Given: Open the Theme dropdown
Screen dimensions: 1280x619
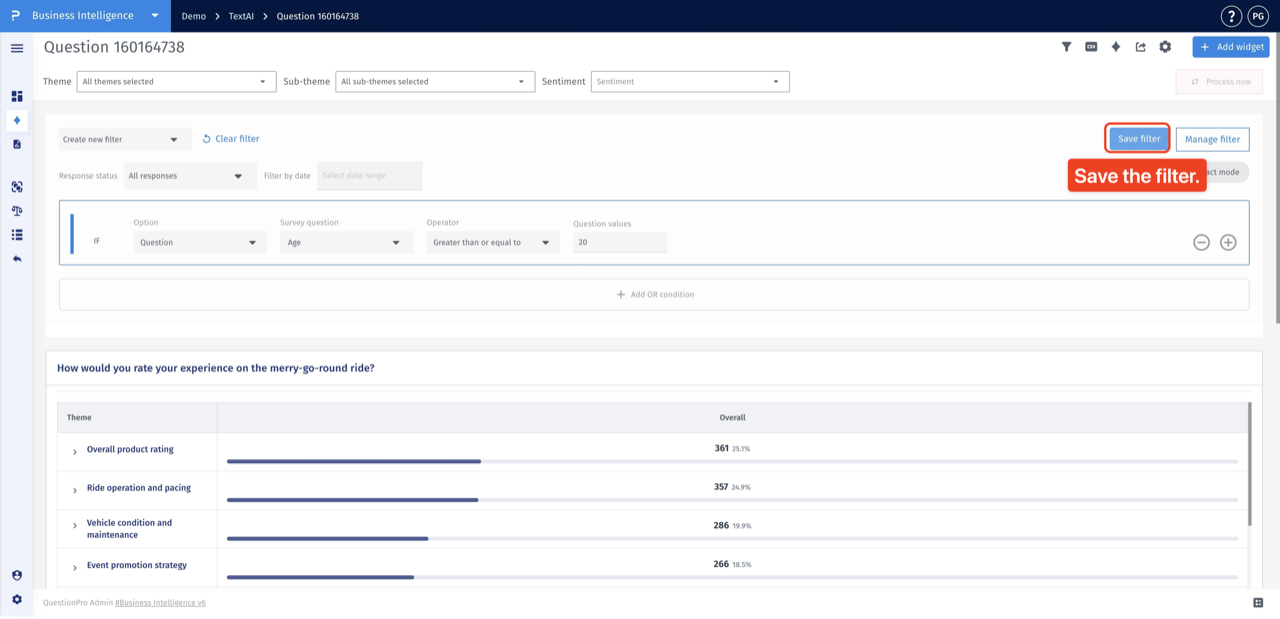Looking at the screenshot, I should point(176,82).
